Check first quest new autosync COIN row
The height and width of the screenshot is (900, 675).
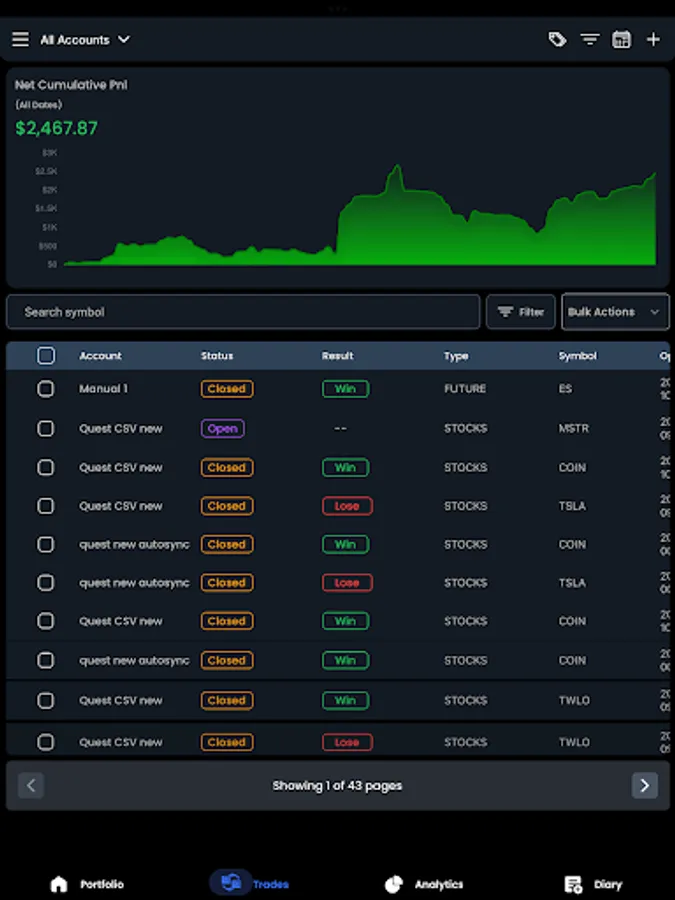tap(46, 544)
